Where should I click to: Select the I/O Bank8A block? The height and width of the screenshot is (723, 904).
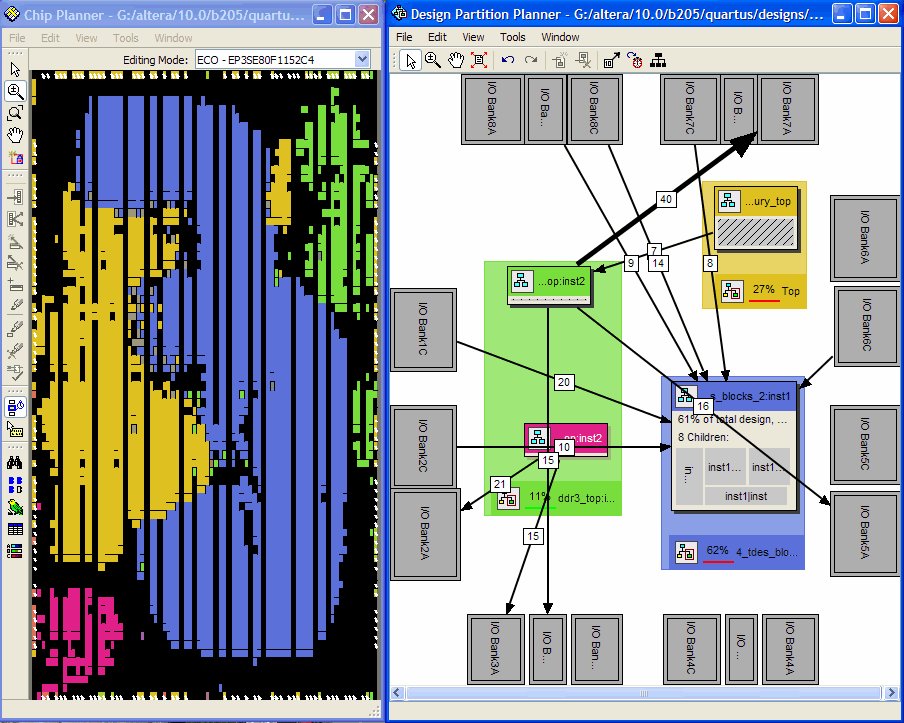click(492, 108)
